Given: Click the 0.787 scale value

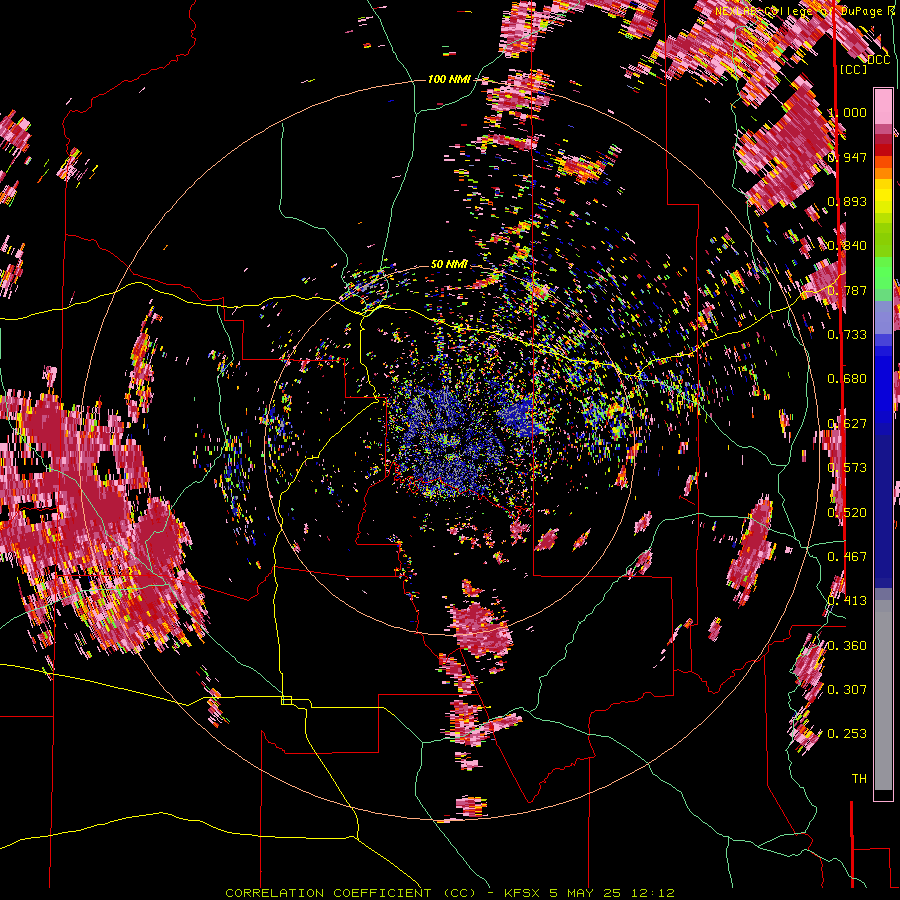Looking at the screenshot, I should (x=847, y=290).
